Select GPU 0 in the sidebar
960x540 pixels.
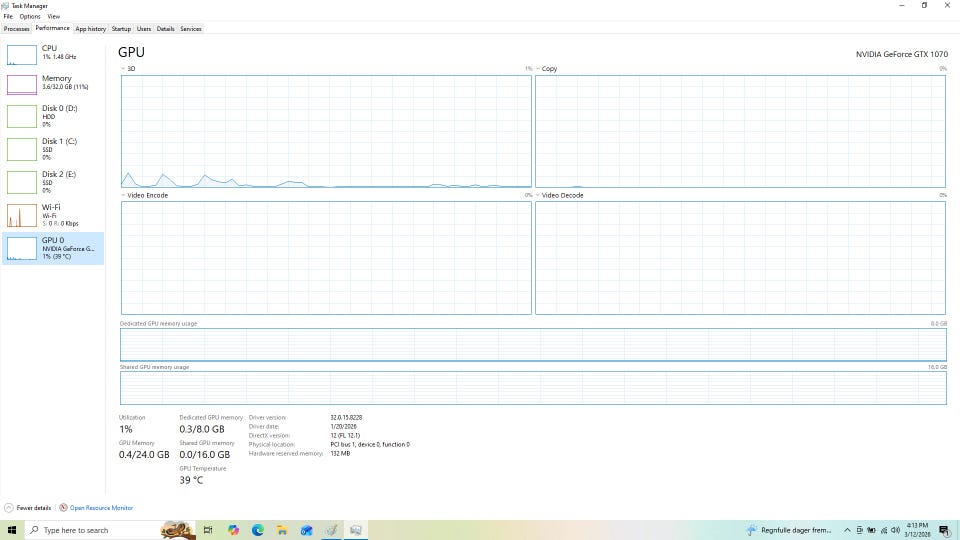[53, 248]
